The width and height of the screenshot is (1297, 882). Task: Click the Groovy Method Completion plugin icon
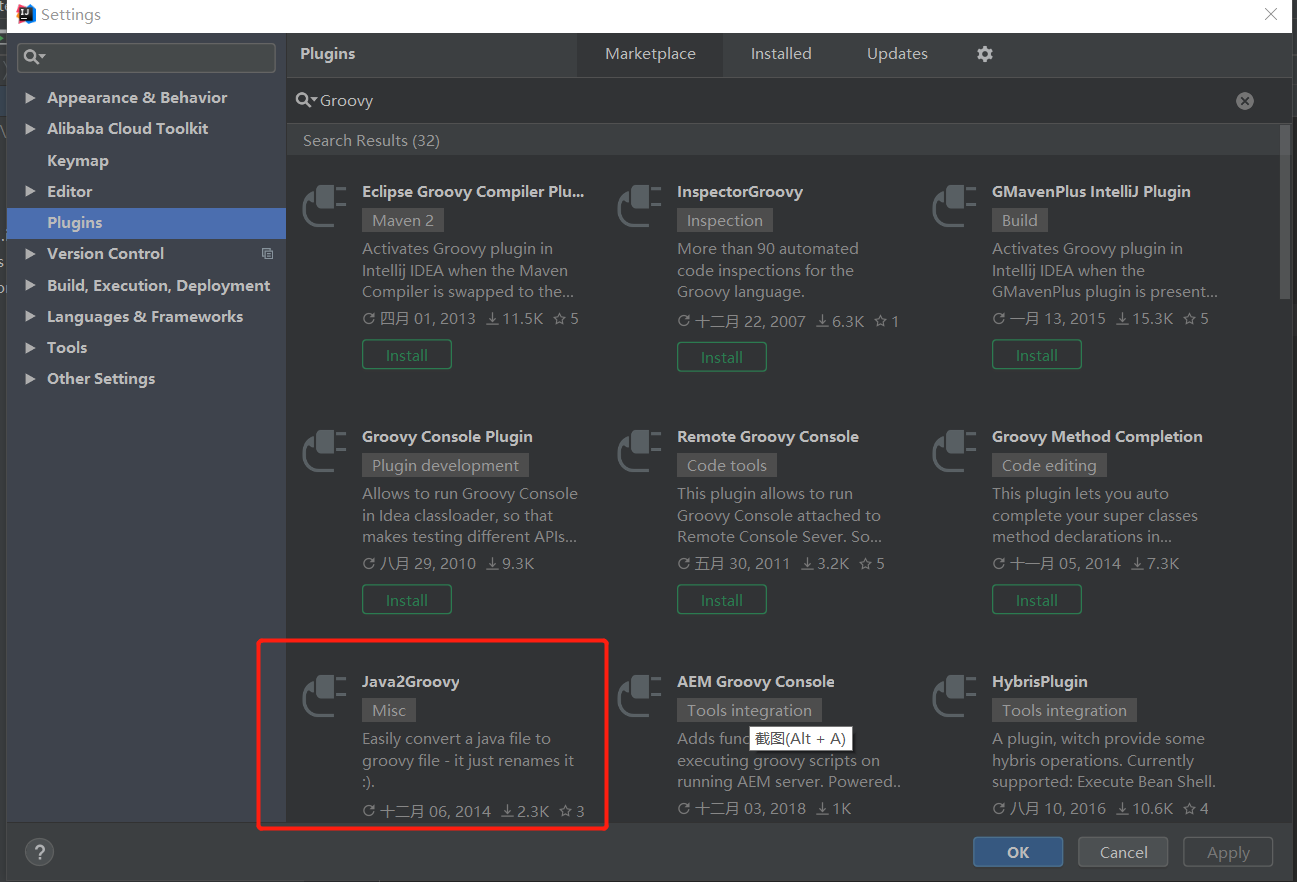[954, 452]
